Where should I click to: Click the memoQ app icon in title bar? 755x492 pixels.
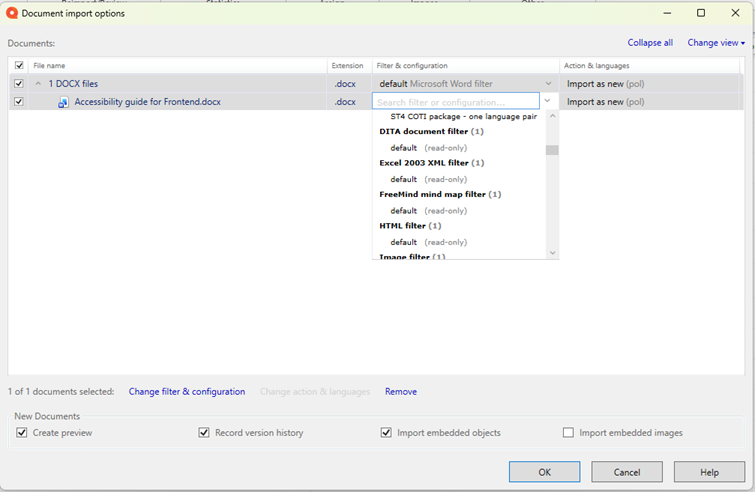(x=12, y=13)
